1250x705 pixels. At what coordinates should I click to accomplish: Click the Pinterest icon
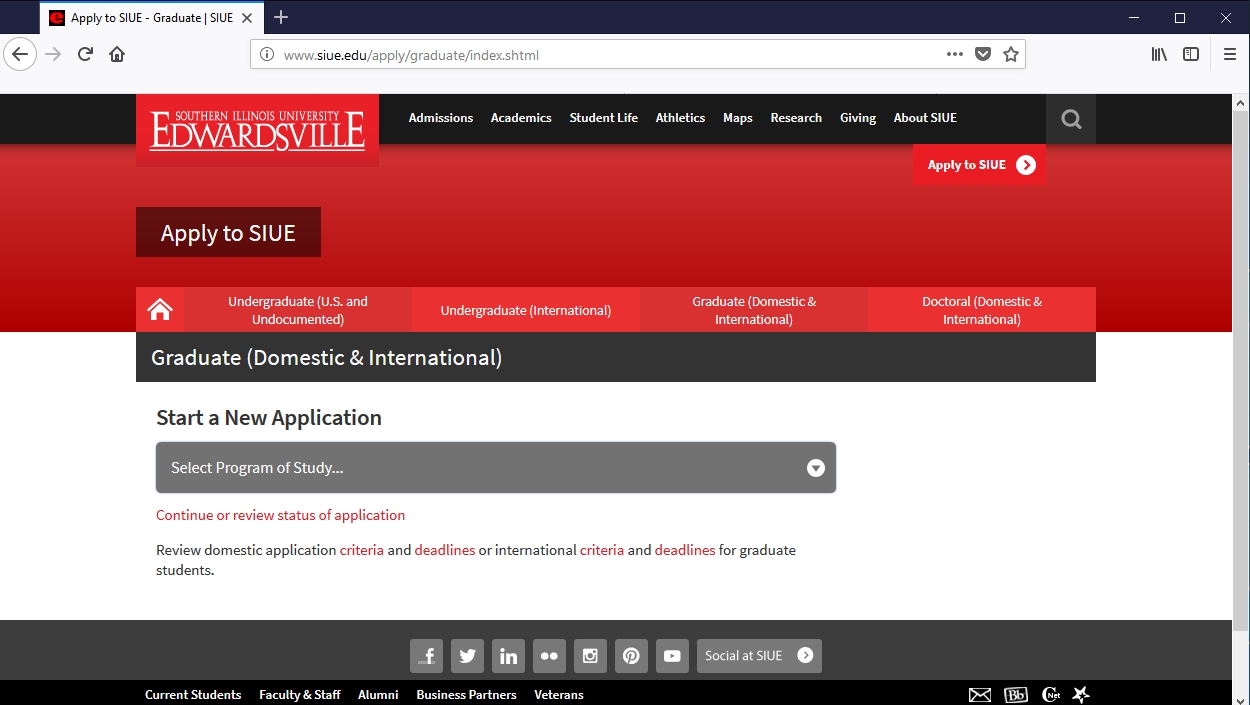631,656
